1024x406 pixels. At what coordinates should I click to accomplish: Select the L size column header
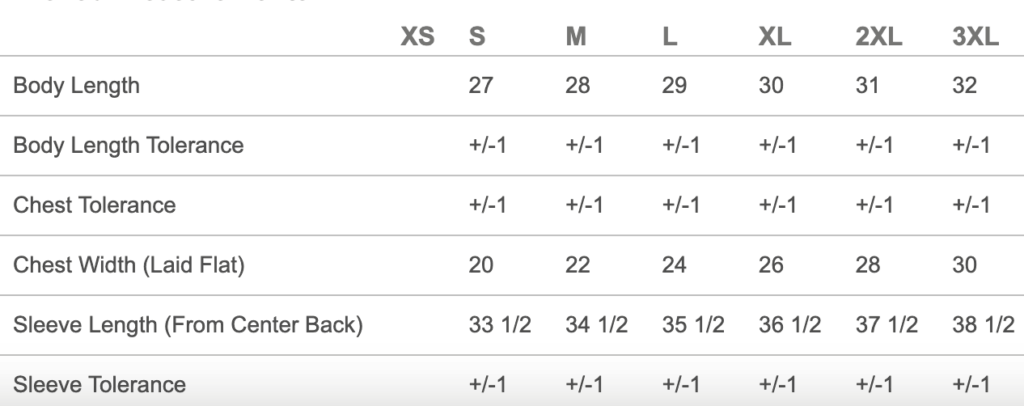pos(670,37)
